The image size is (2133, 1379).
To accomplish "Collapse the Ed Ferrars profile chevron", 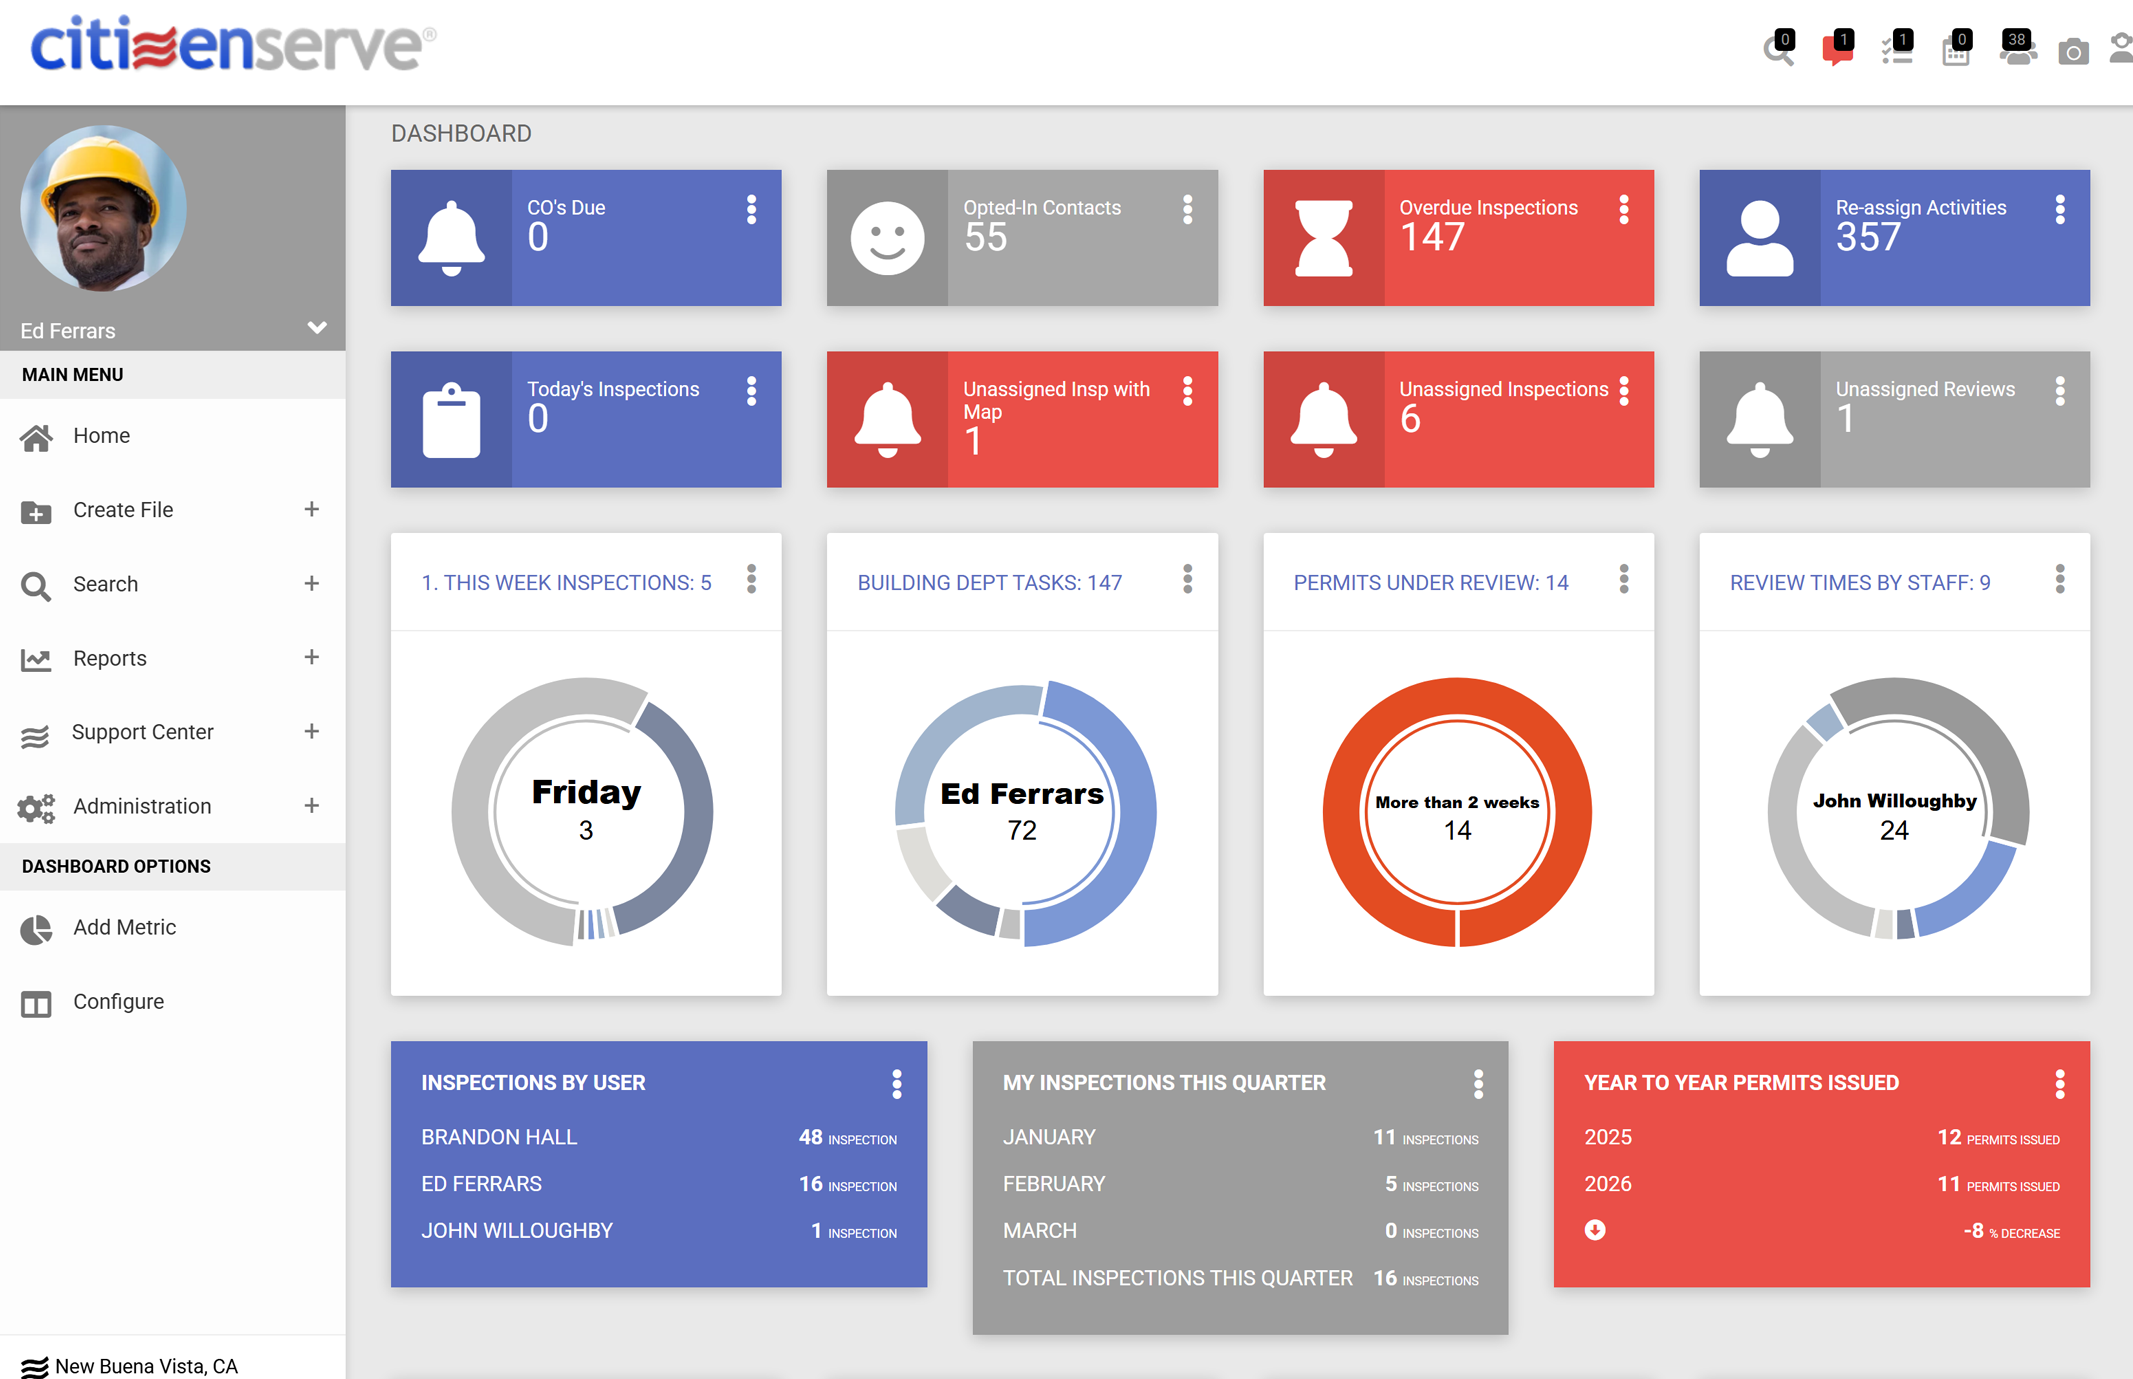I will pyautogui.click(x=317, y=327).
